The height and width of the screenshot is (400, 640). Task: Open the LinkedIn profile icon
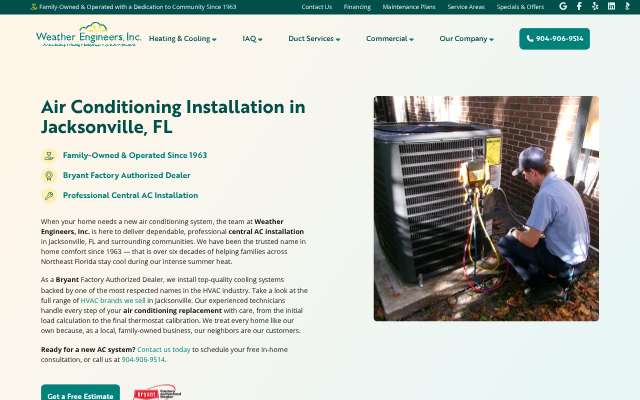tap(611, 6)
